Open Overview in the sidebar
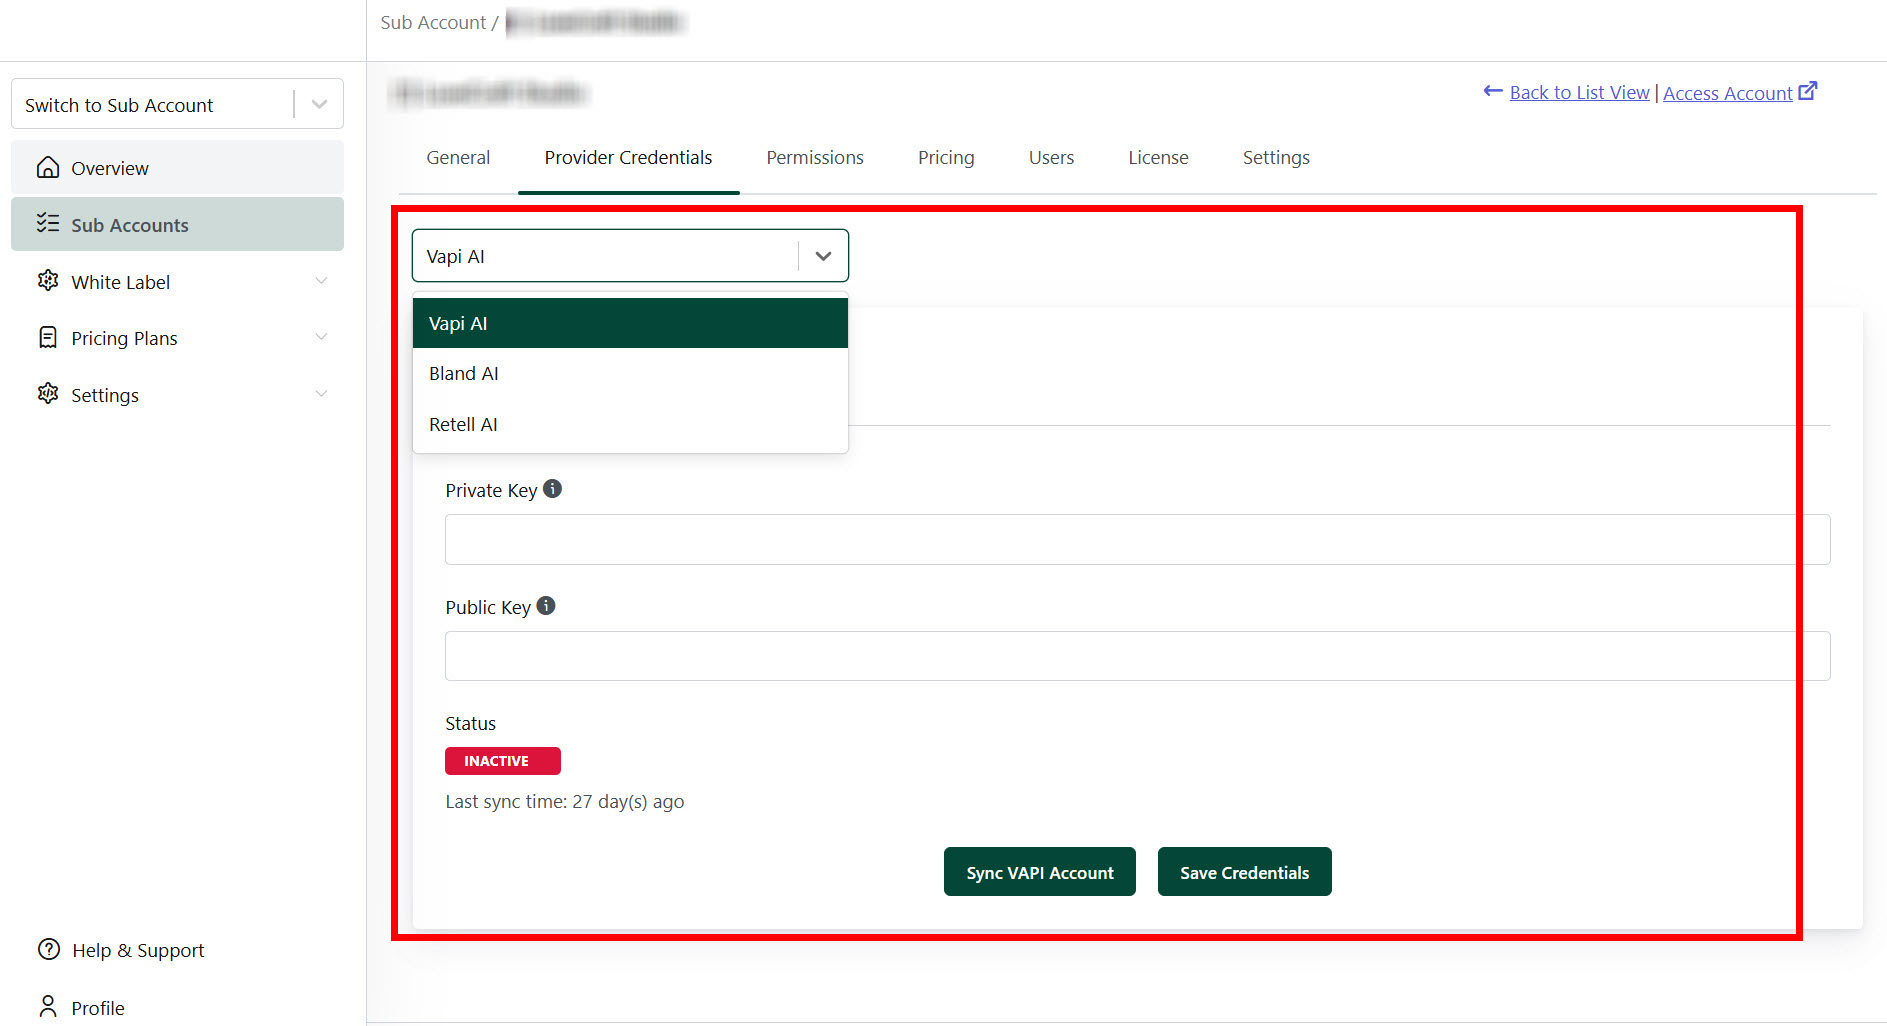 point(177,167)
